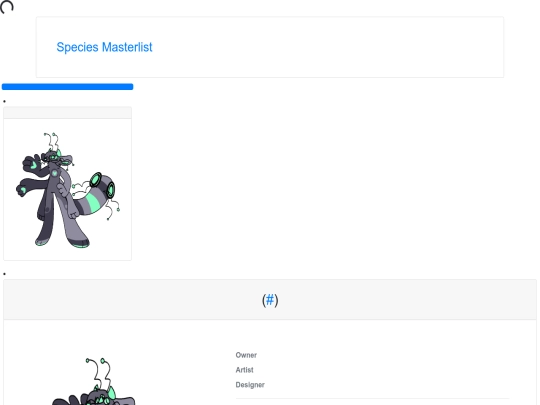The height and width of the screenshot is (405, 540).
Task: Click the green ring at the tail tip
Action: [96, 180]
